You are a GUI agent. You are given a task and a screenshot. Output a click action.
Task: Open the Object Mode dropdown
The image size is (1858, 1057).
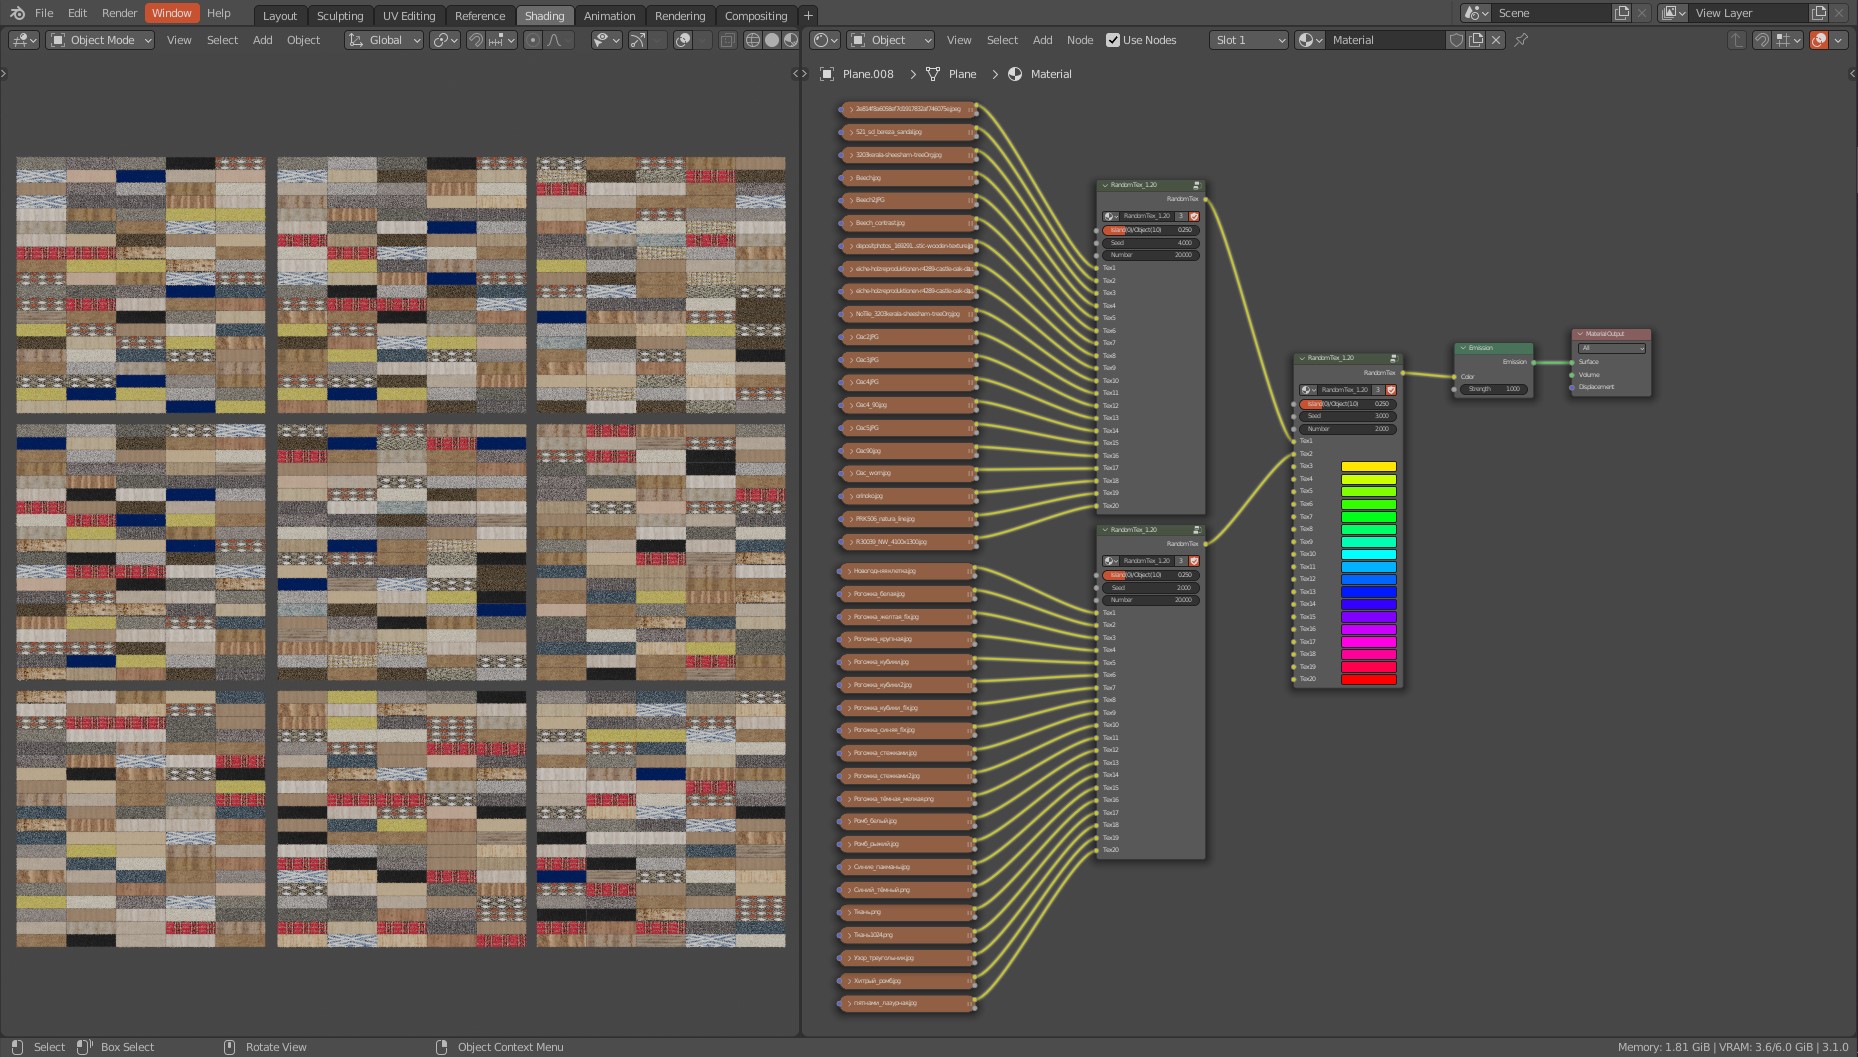(100, 40)
